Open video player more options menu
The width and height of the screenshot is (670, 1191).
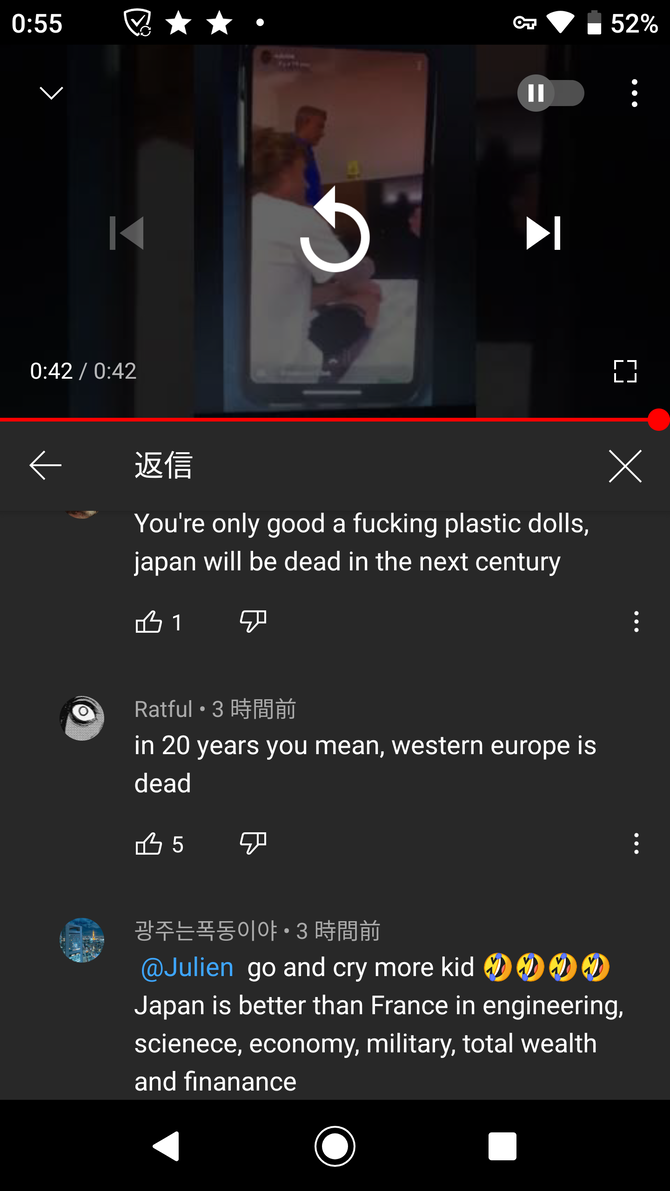pyautogui.click(x=634, y=93)
